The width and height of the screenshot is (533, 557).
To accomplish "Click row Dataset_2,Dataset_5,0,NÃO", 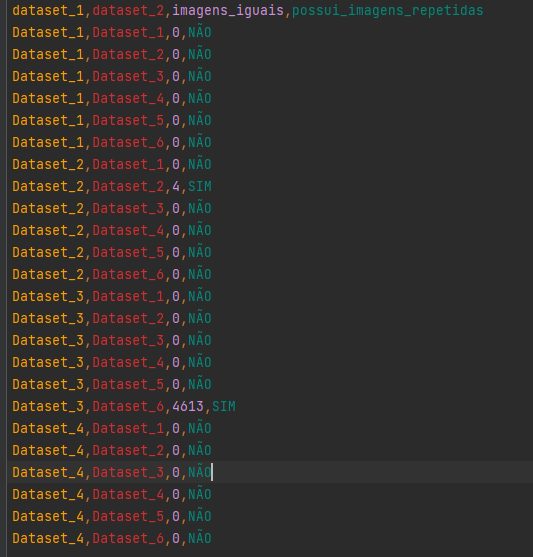I will (x=112, y=253).
